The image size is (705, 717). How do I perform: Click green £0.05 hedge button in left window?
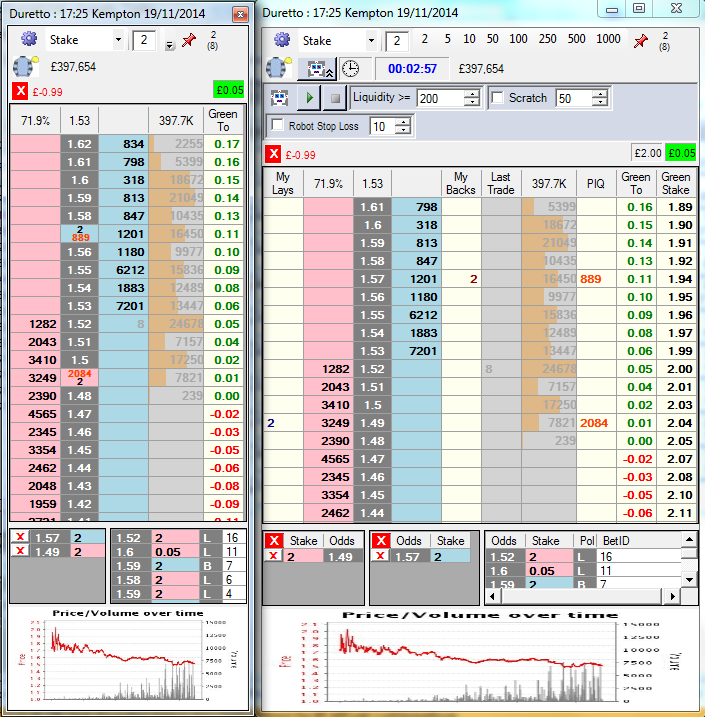click(229, 90)
